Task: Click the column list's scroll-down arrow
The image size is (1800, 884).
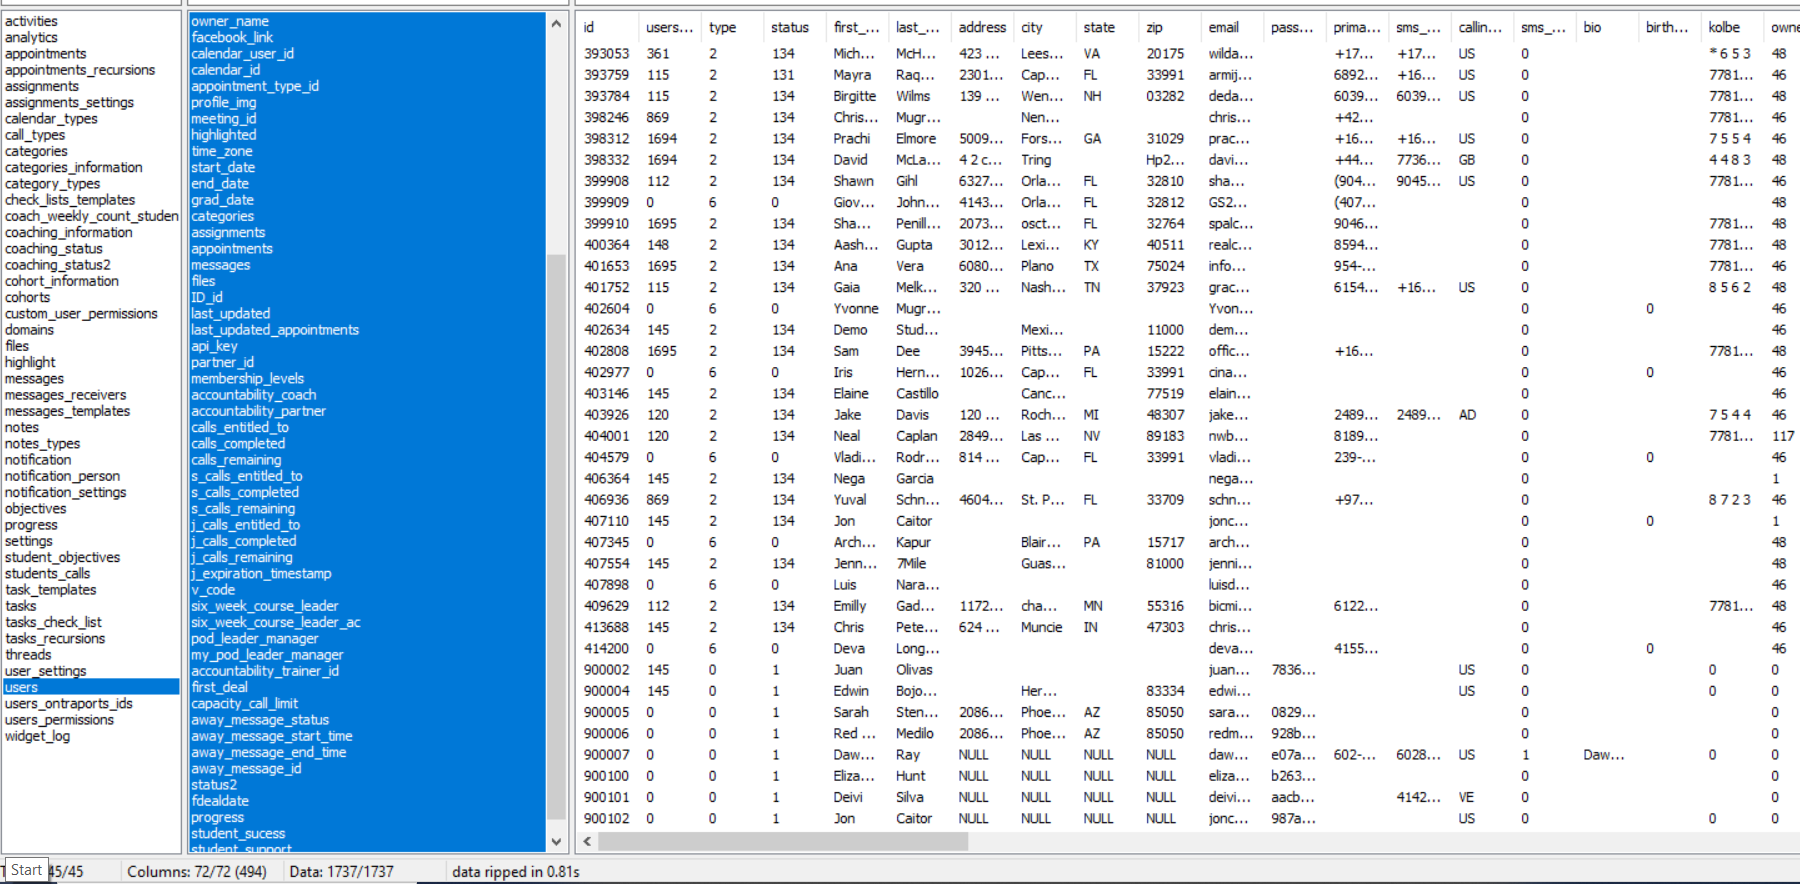Action: click(x=556, y=842)
